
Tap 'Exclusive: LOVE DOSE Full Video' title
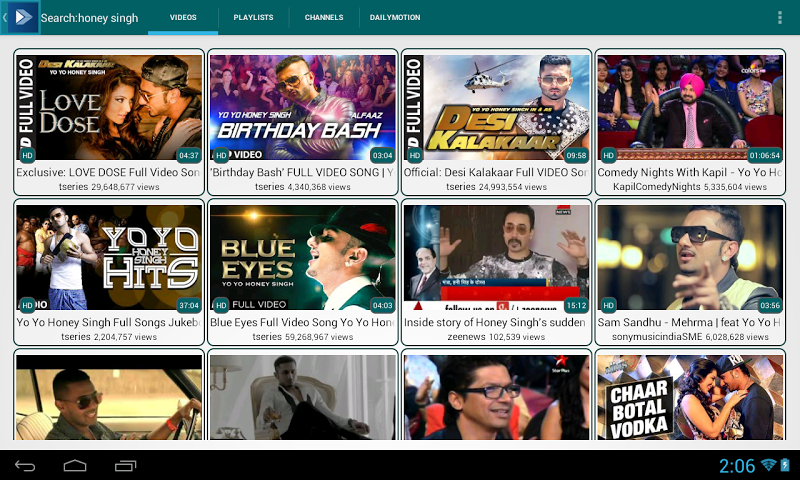(x=108, y=172)
